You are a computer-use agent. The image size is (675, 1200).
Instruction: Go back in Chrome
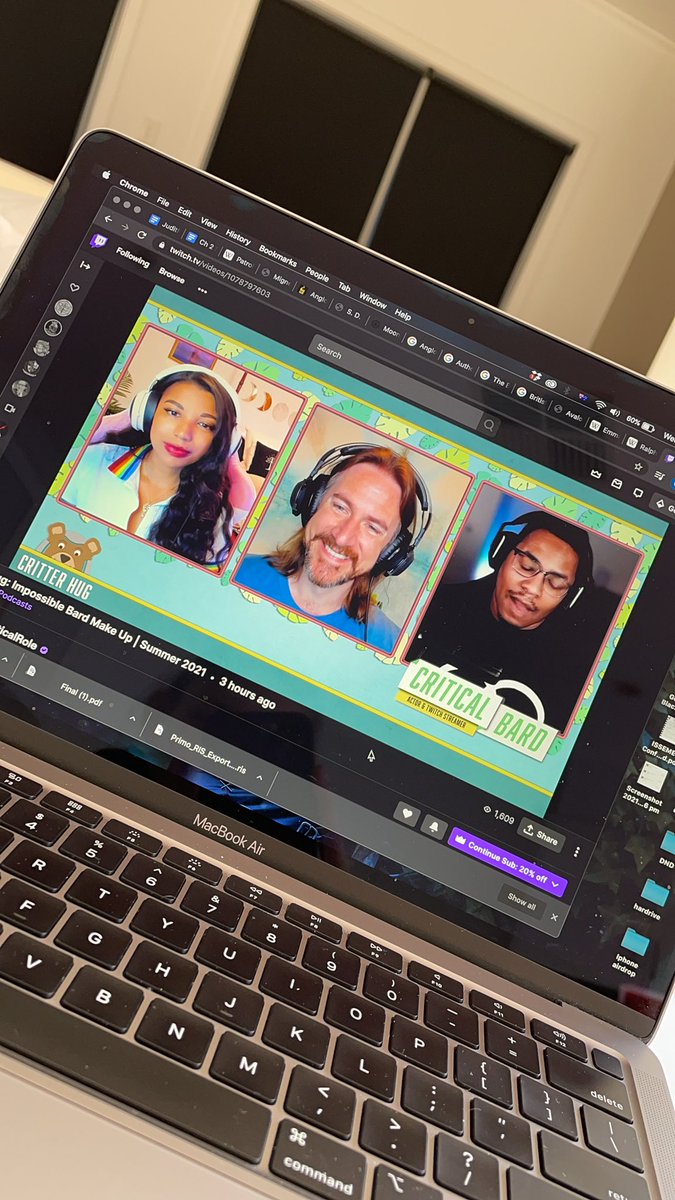click(x=108, y=218)
